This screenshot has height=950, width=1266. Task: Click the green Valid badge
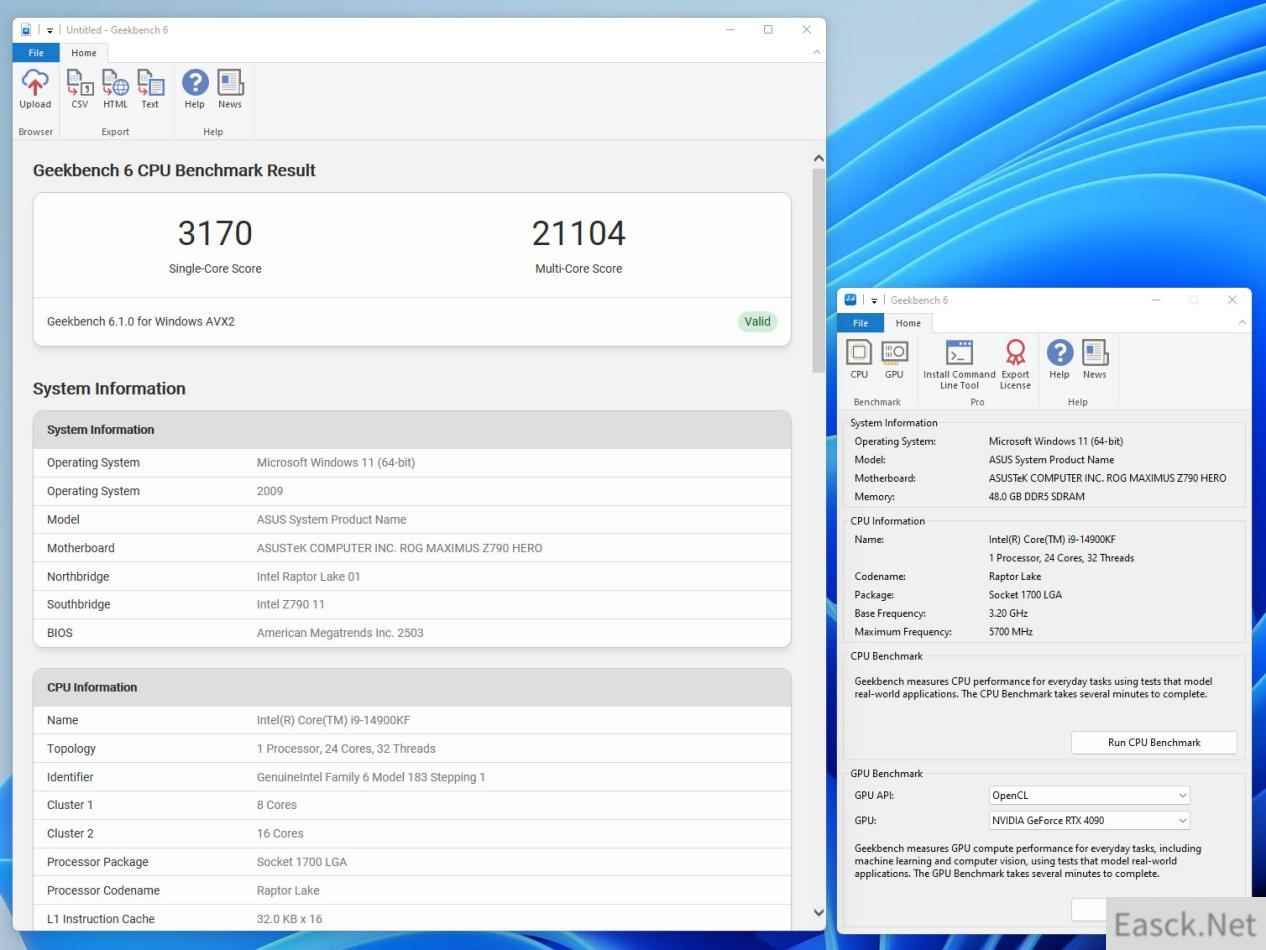click(757, 321)
